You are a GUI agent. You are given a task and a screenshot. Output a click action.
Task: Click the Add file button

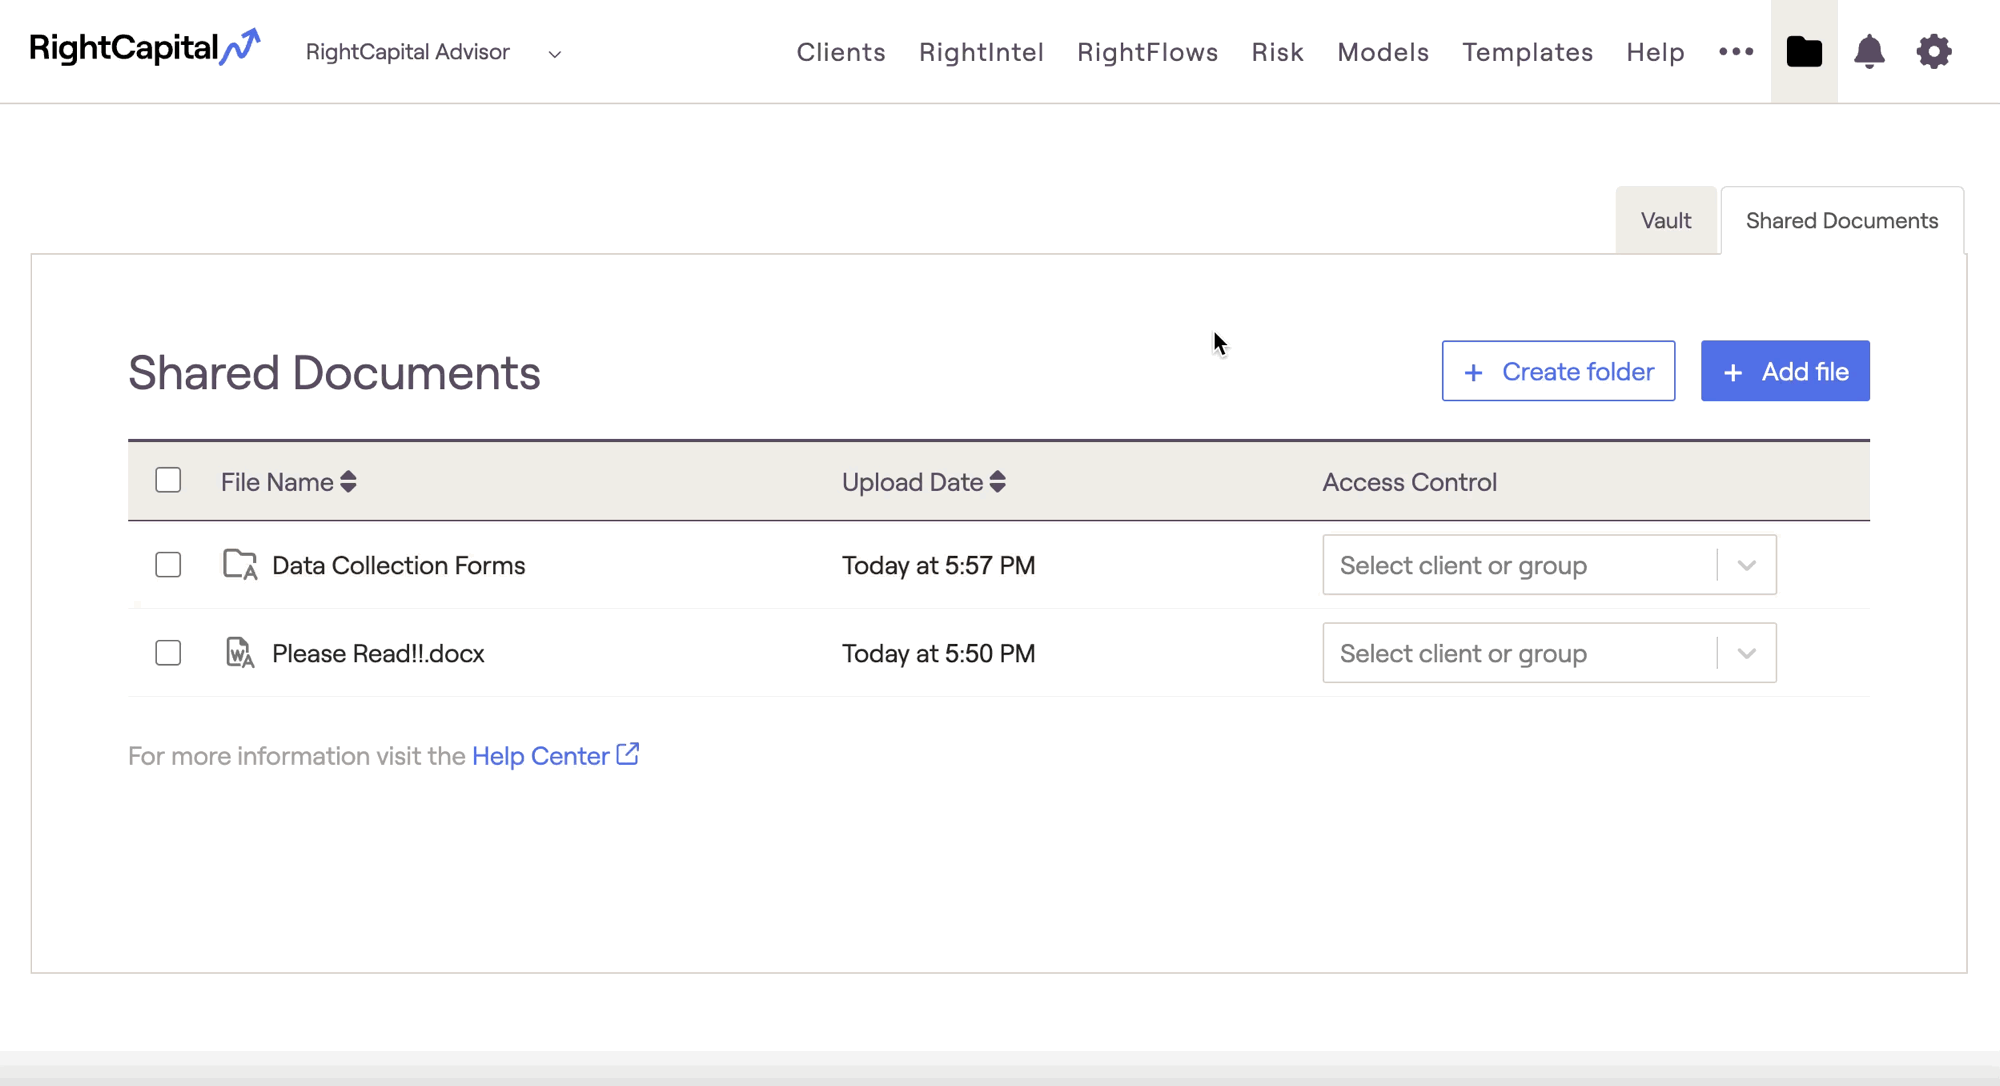(1784, 371)
